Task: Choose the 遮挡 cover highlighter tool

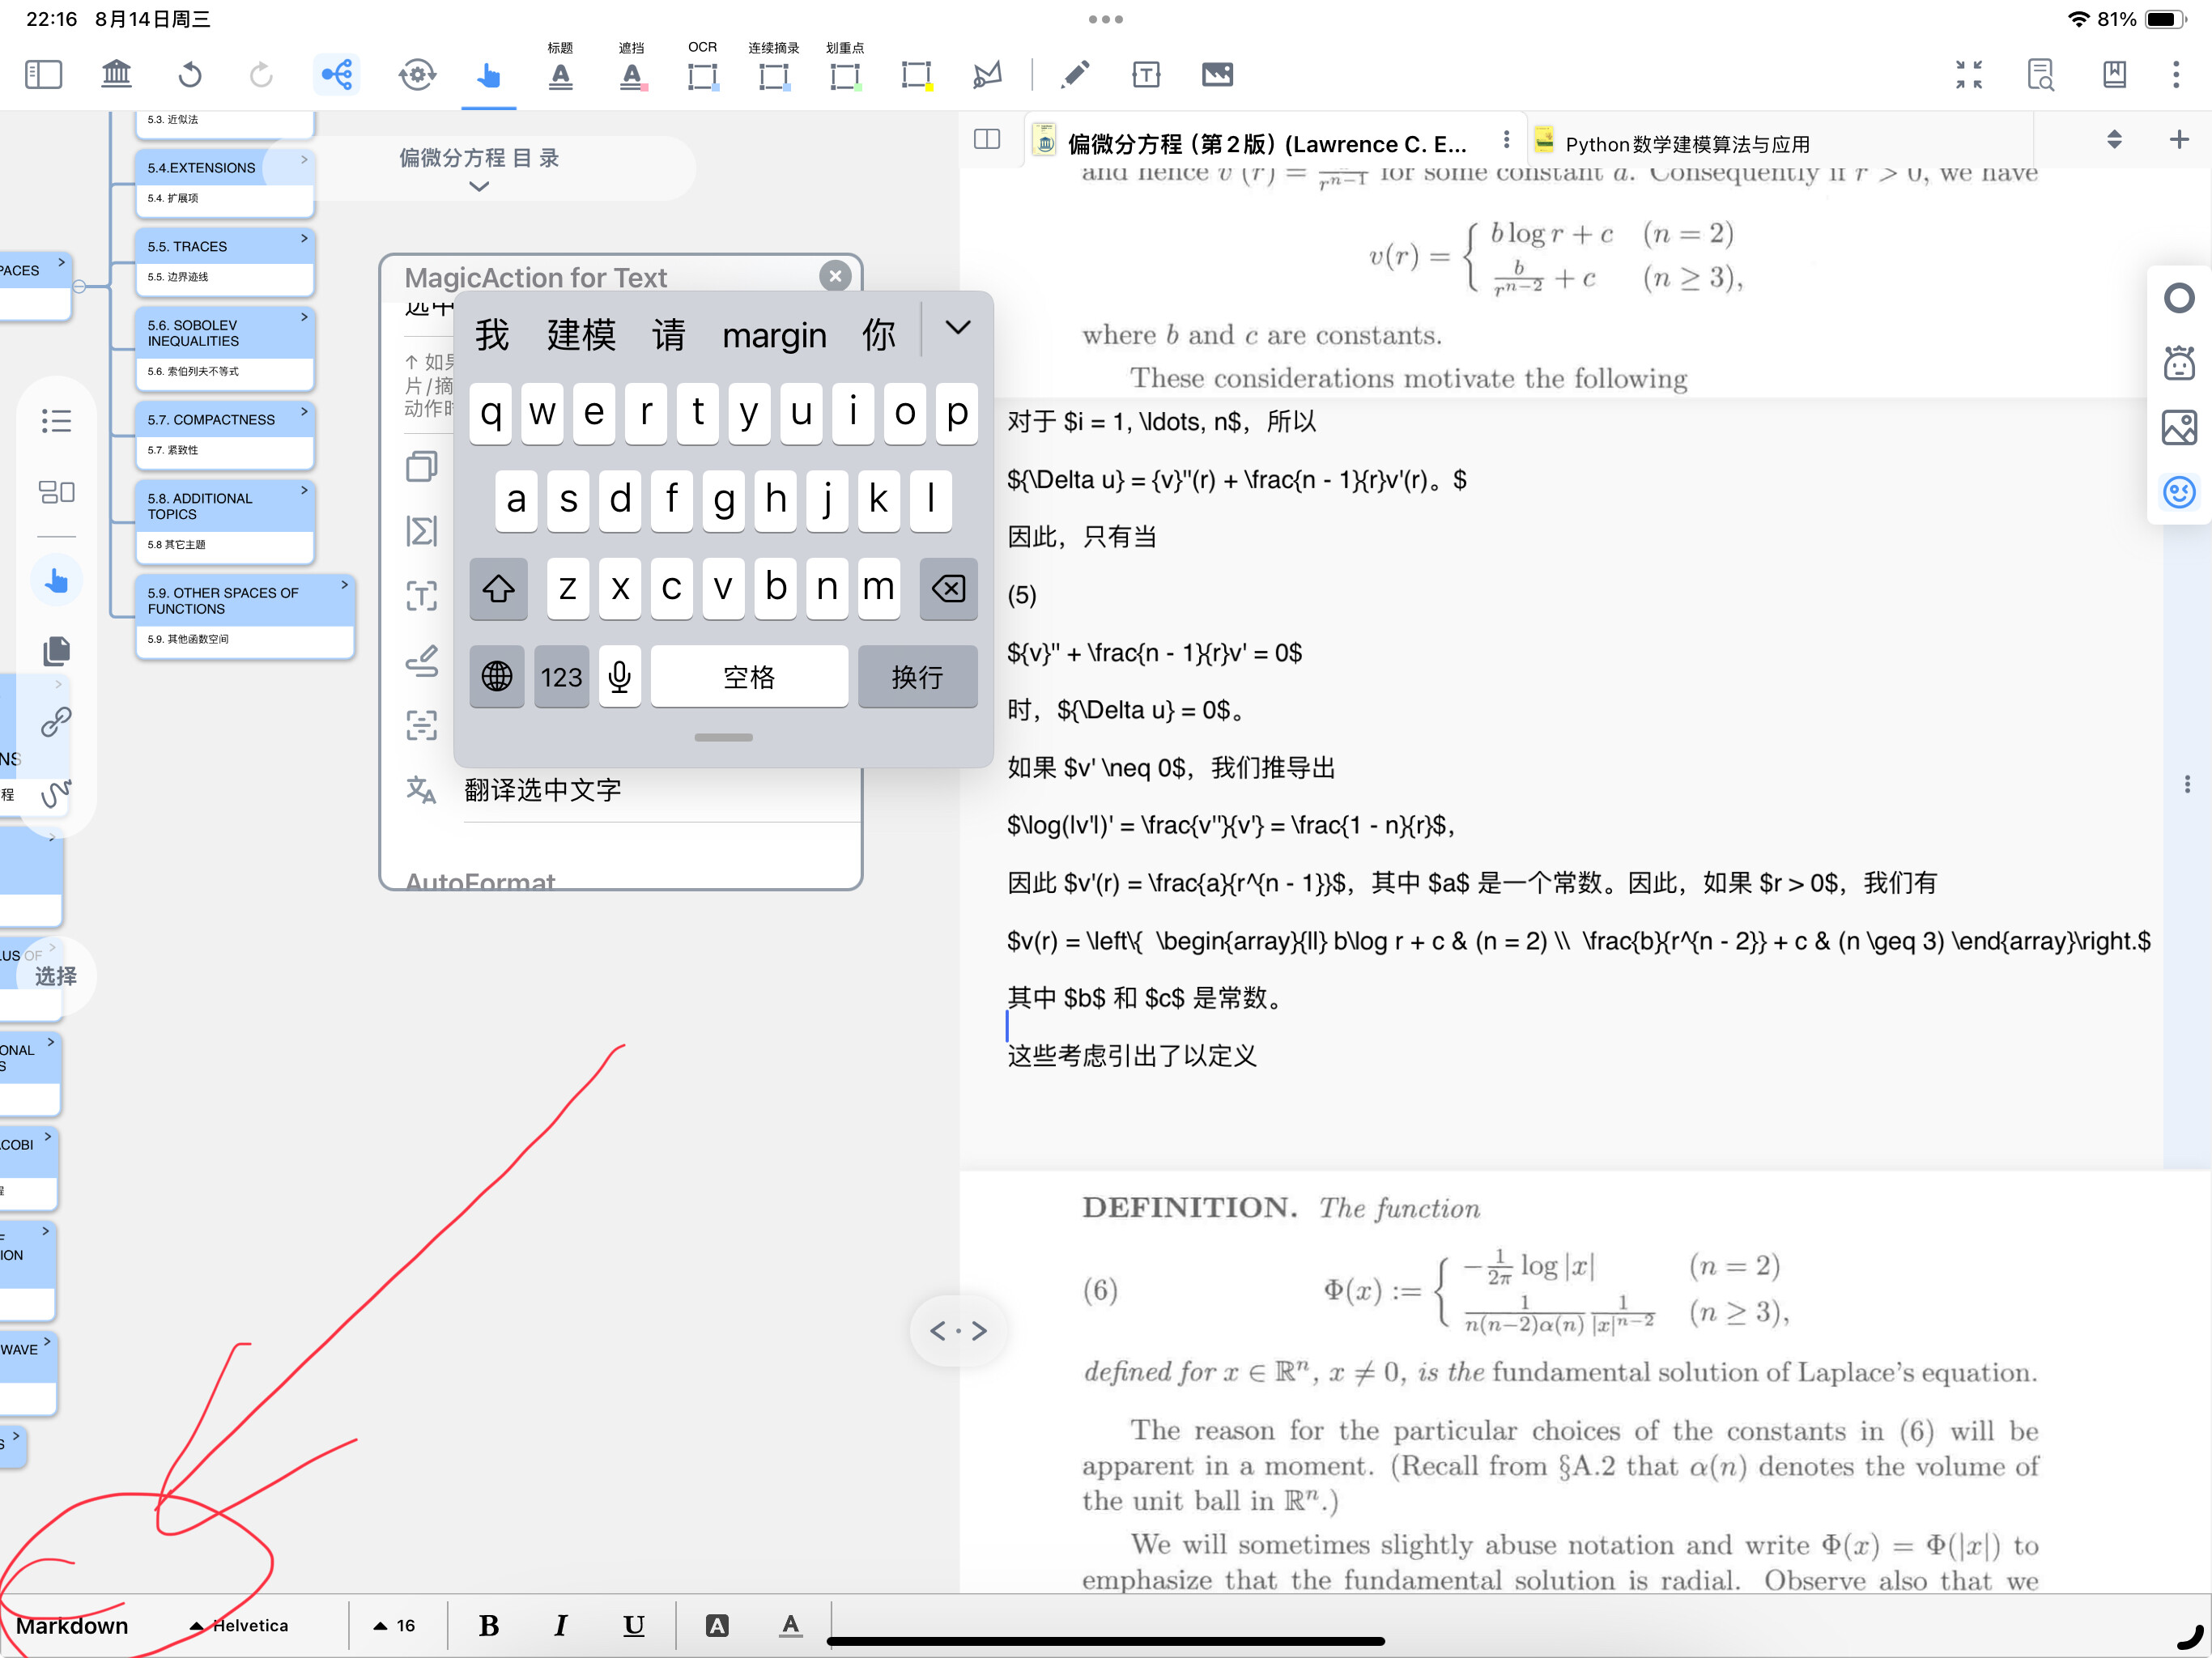Action: [632, 76]
